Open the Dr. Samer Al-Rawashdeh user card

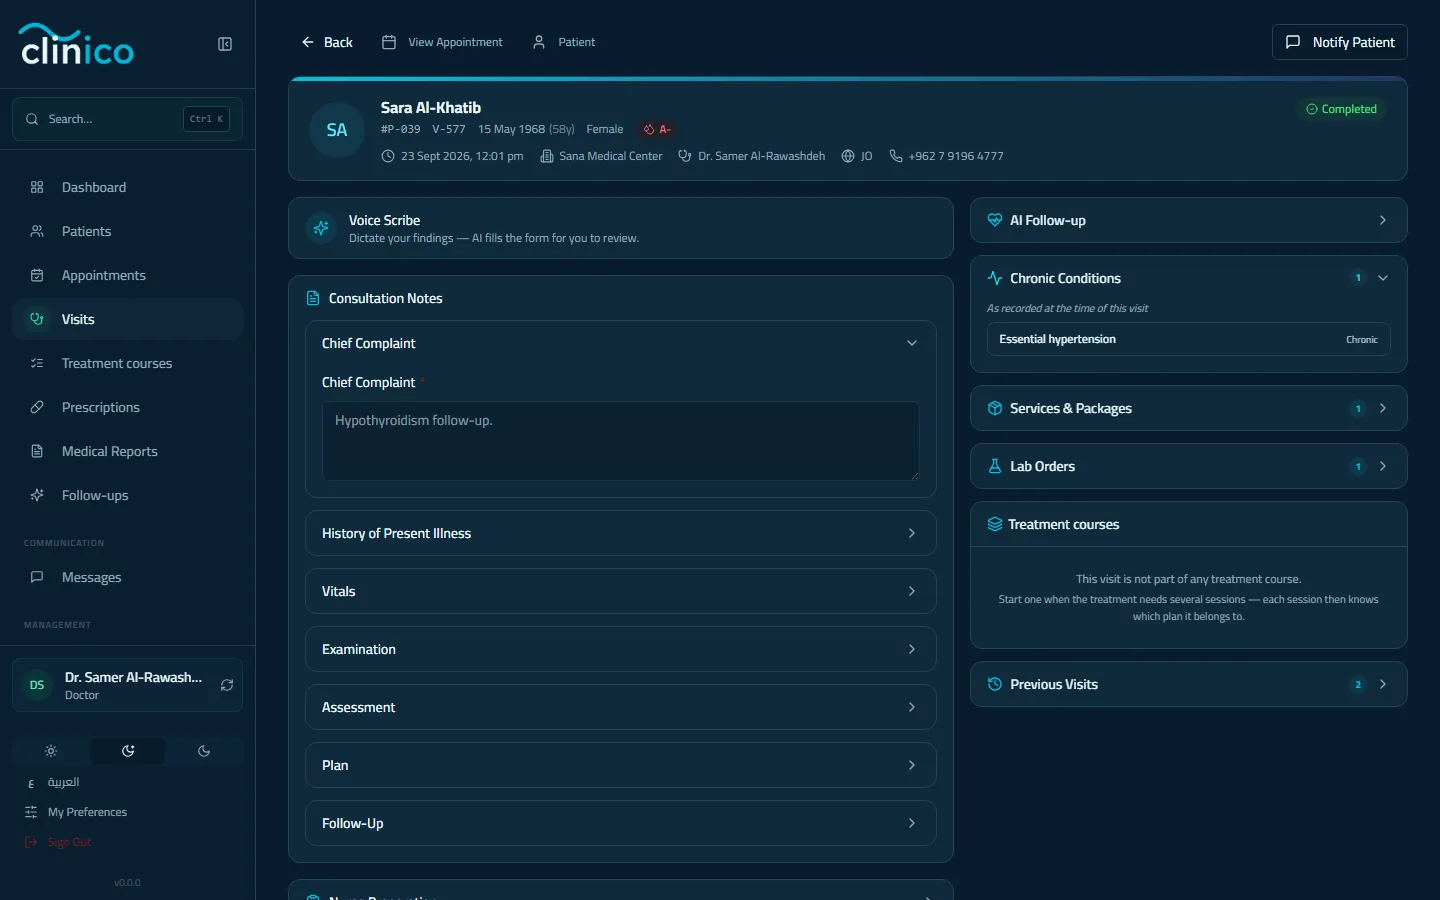pos(127,685)
